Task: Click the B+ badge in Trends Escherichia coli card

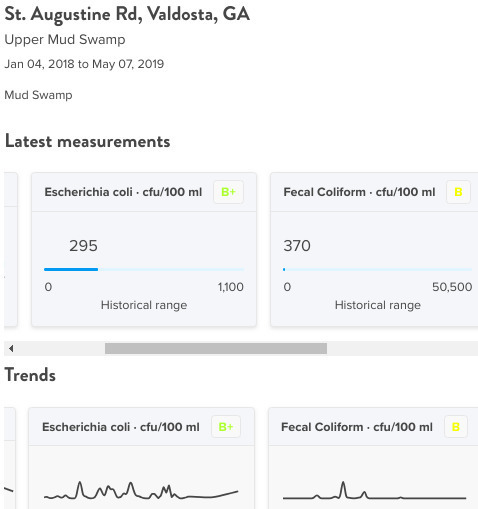Action: pyautogui.click(x=226, y=427)
